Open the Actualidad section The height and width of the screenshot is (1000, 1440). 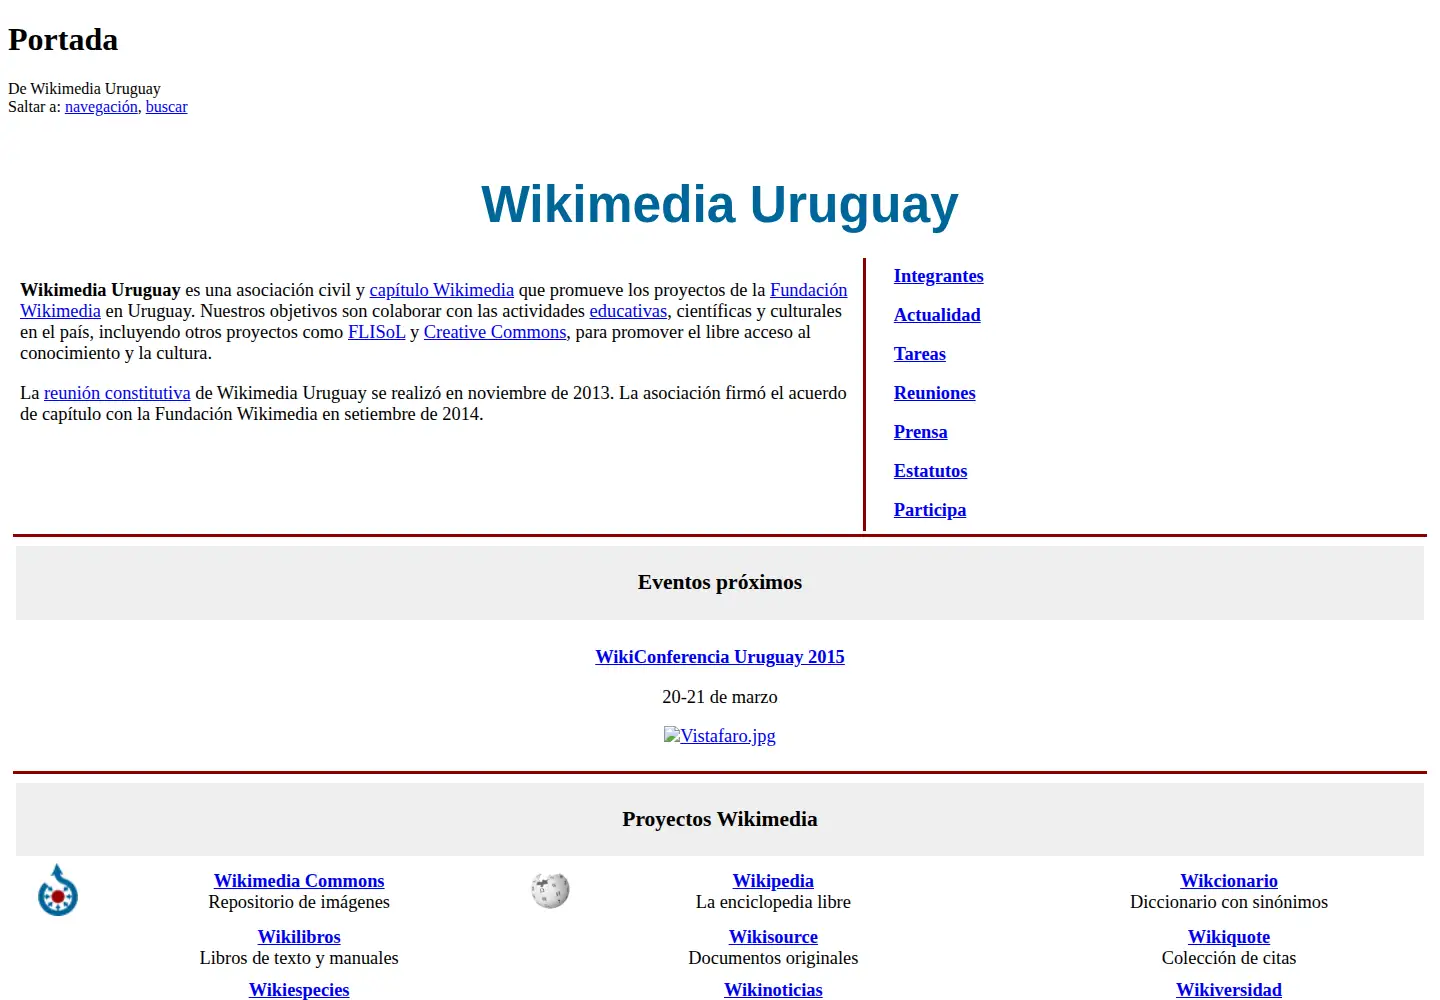[937, 315]
